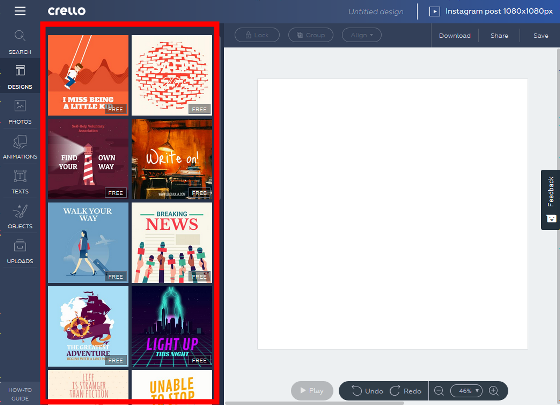Click Save in the top bar
560x405 pixels.
tap(541, 35)
